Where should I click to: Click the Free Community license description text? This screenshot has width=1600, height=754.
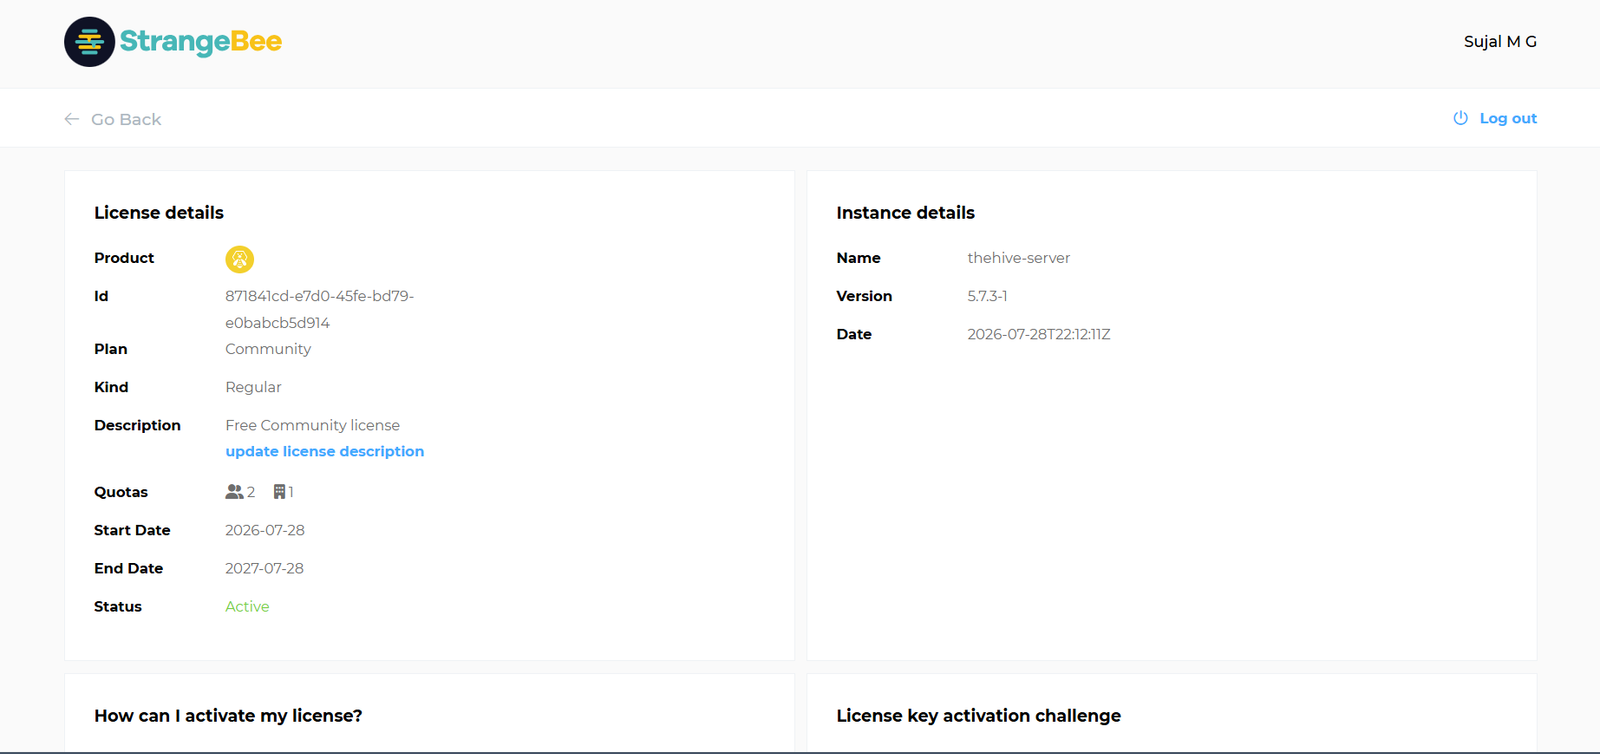(312, 425)
